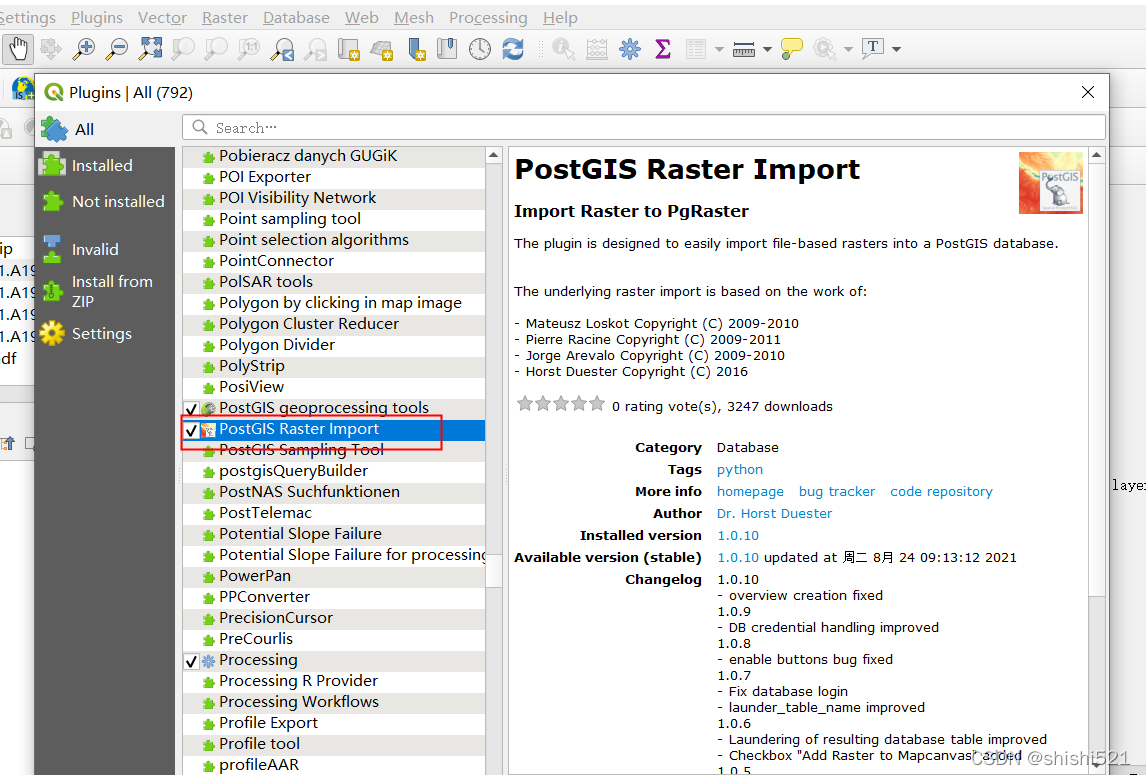Screen dimensions: 1146x775
Task: Click Statistical Summary sigma icon
Action: click(663, 49)
